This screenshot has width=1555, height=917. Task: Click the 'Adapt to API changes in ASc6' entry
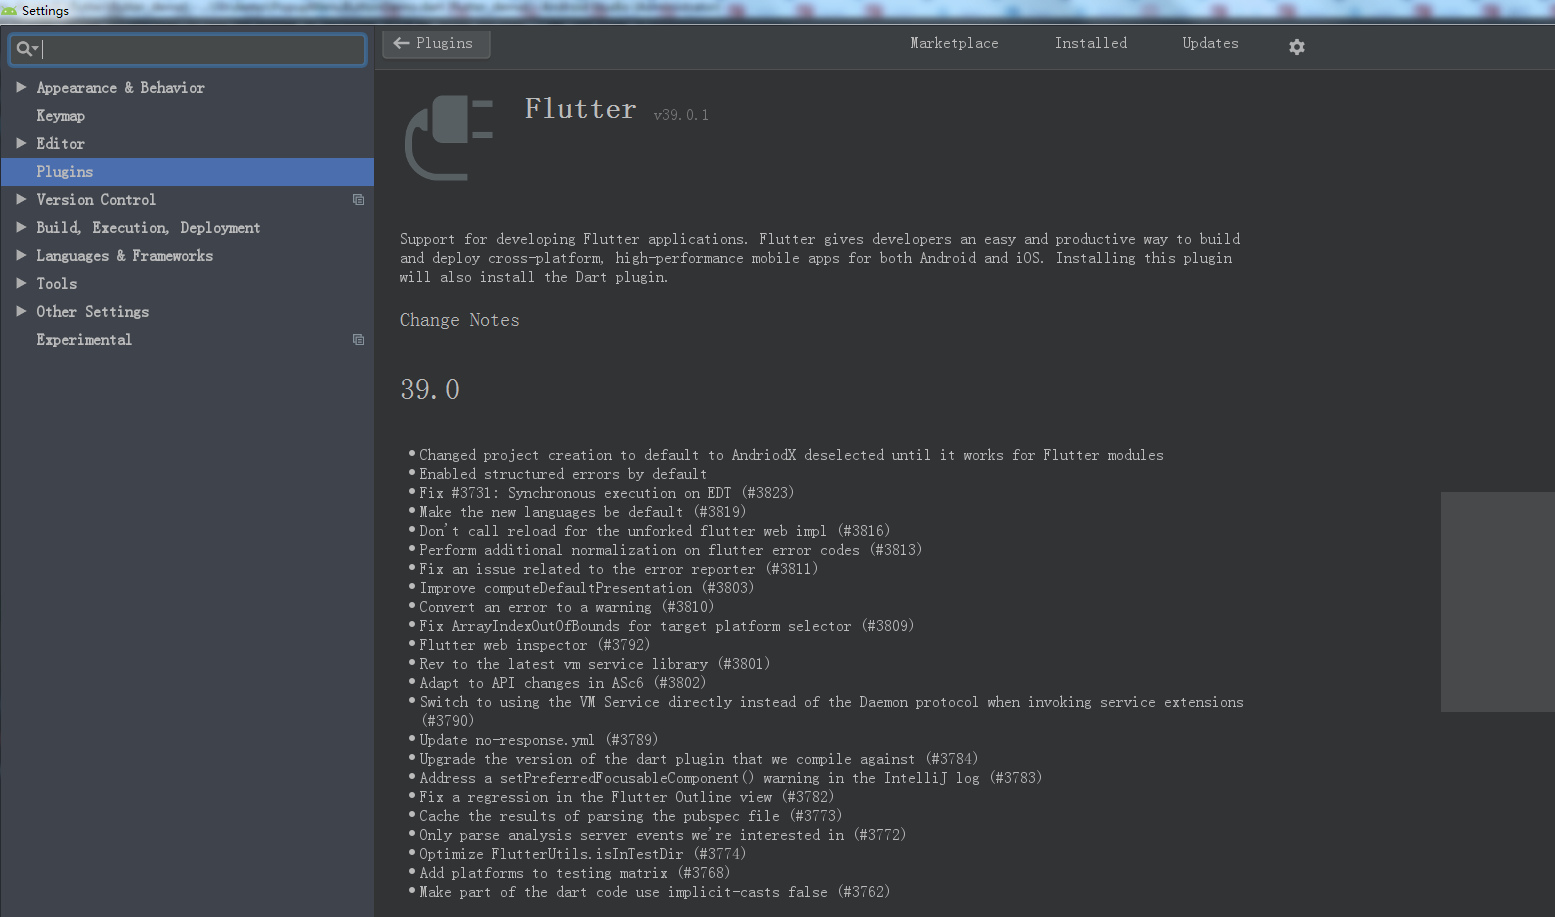[562, 683]
